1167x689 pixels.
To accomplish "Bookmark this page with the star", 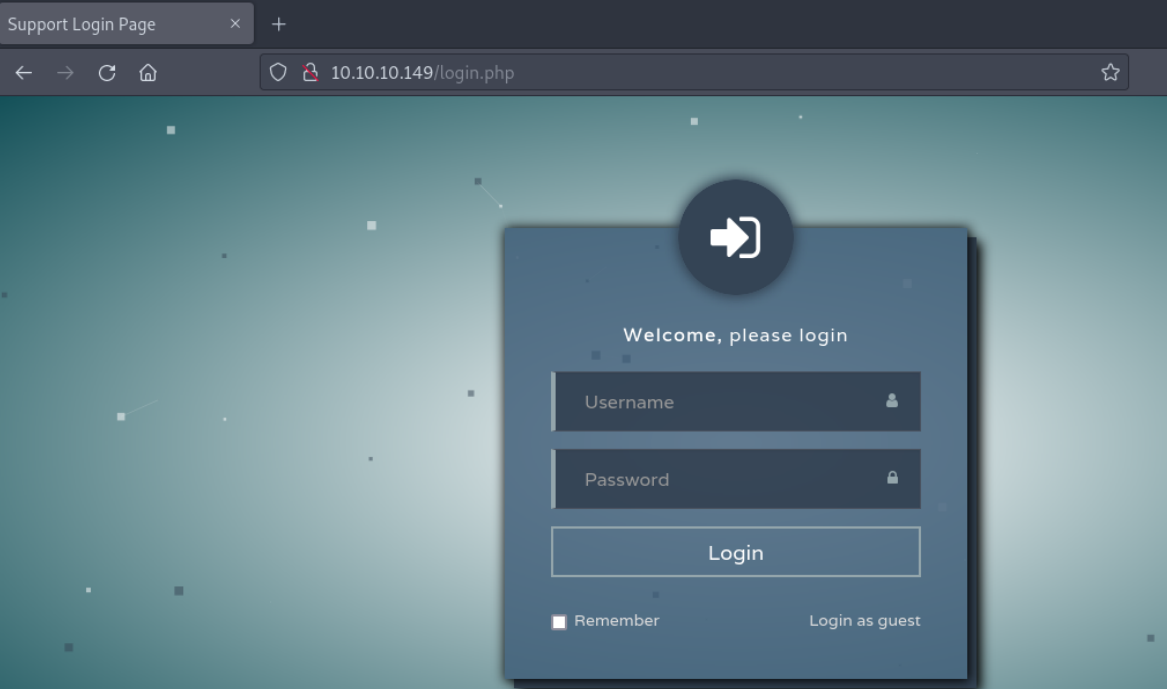I will point(1109,72).
